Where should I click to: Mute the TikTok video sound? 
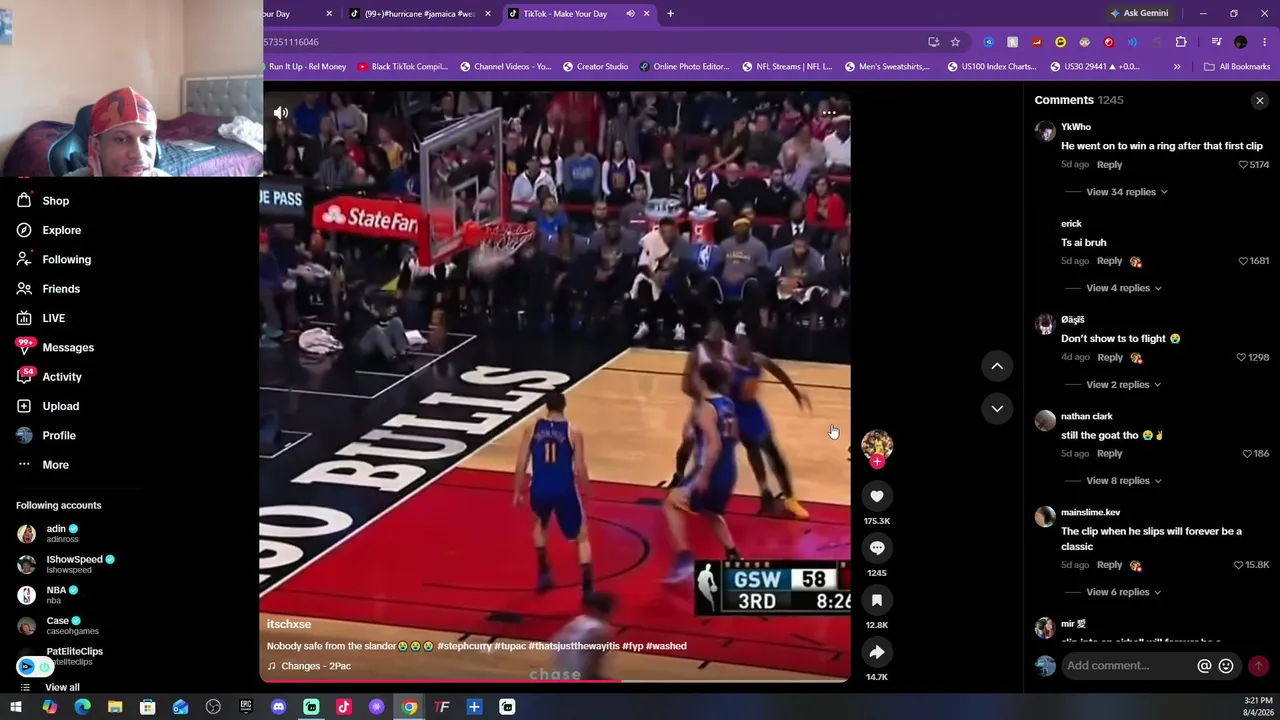tap(281, 113)
